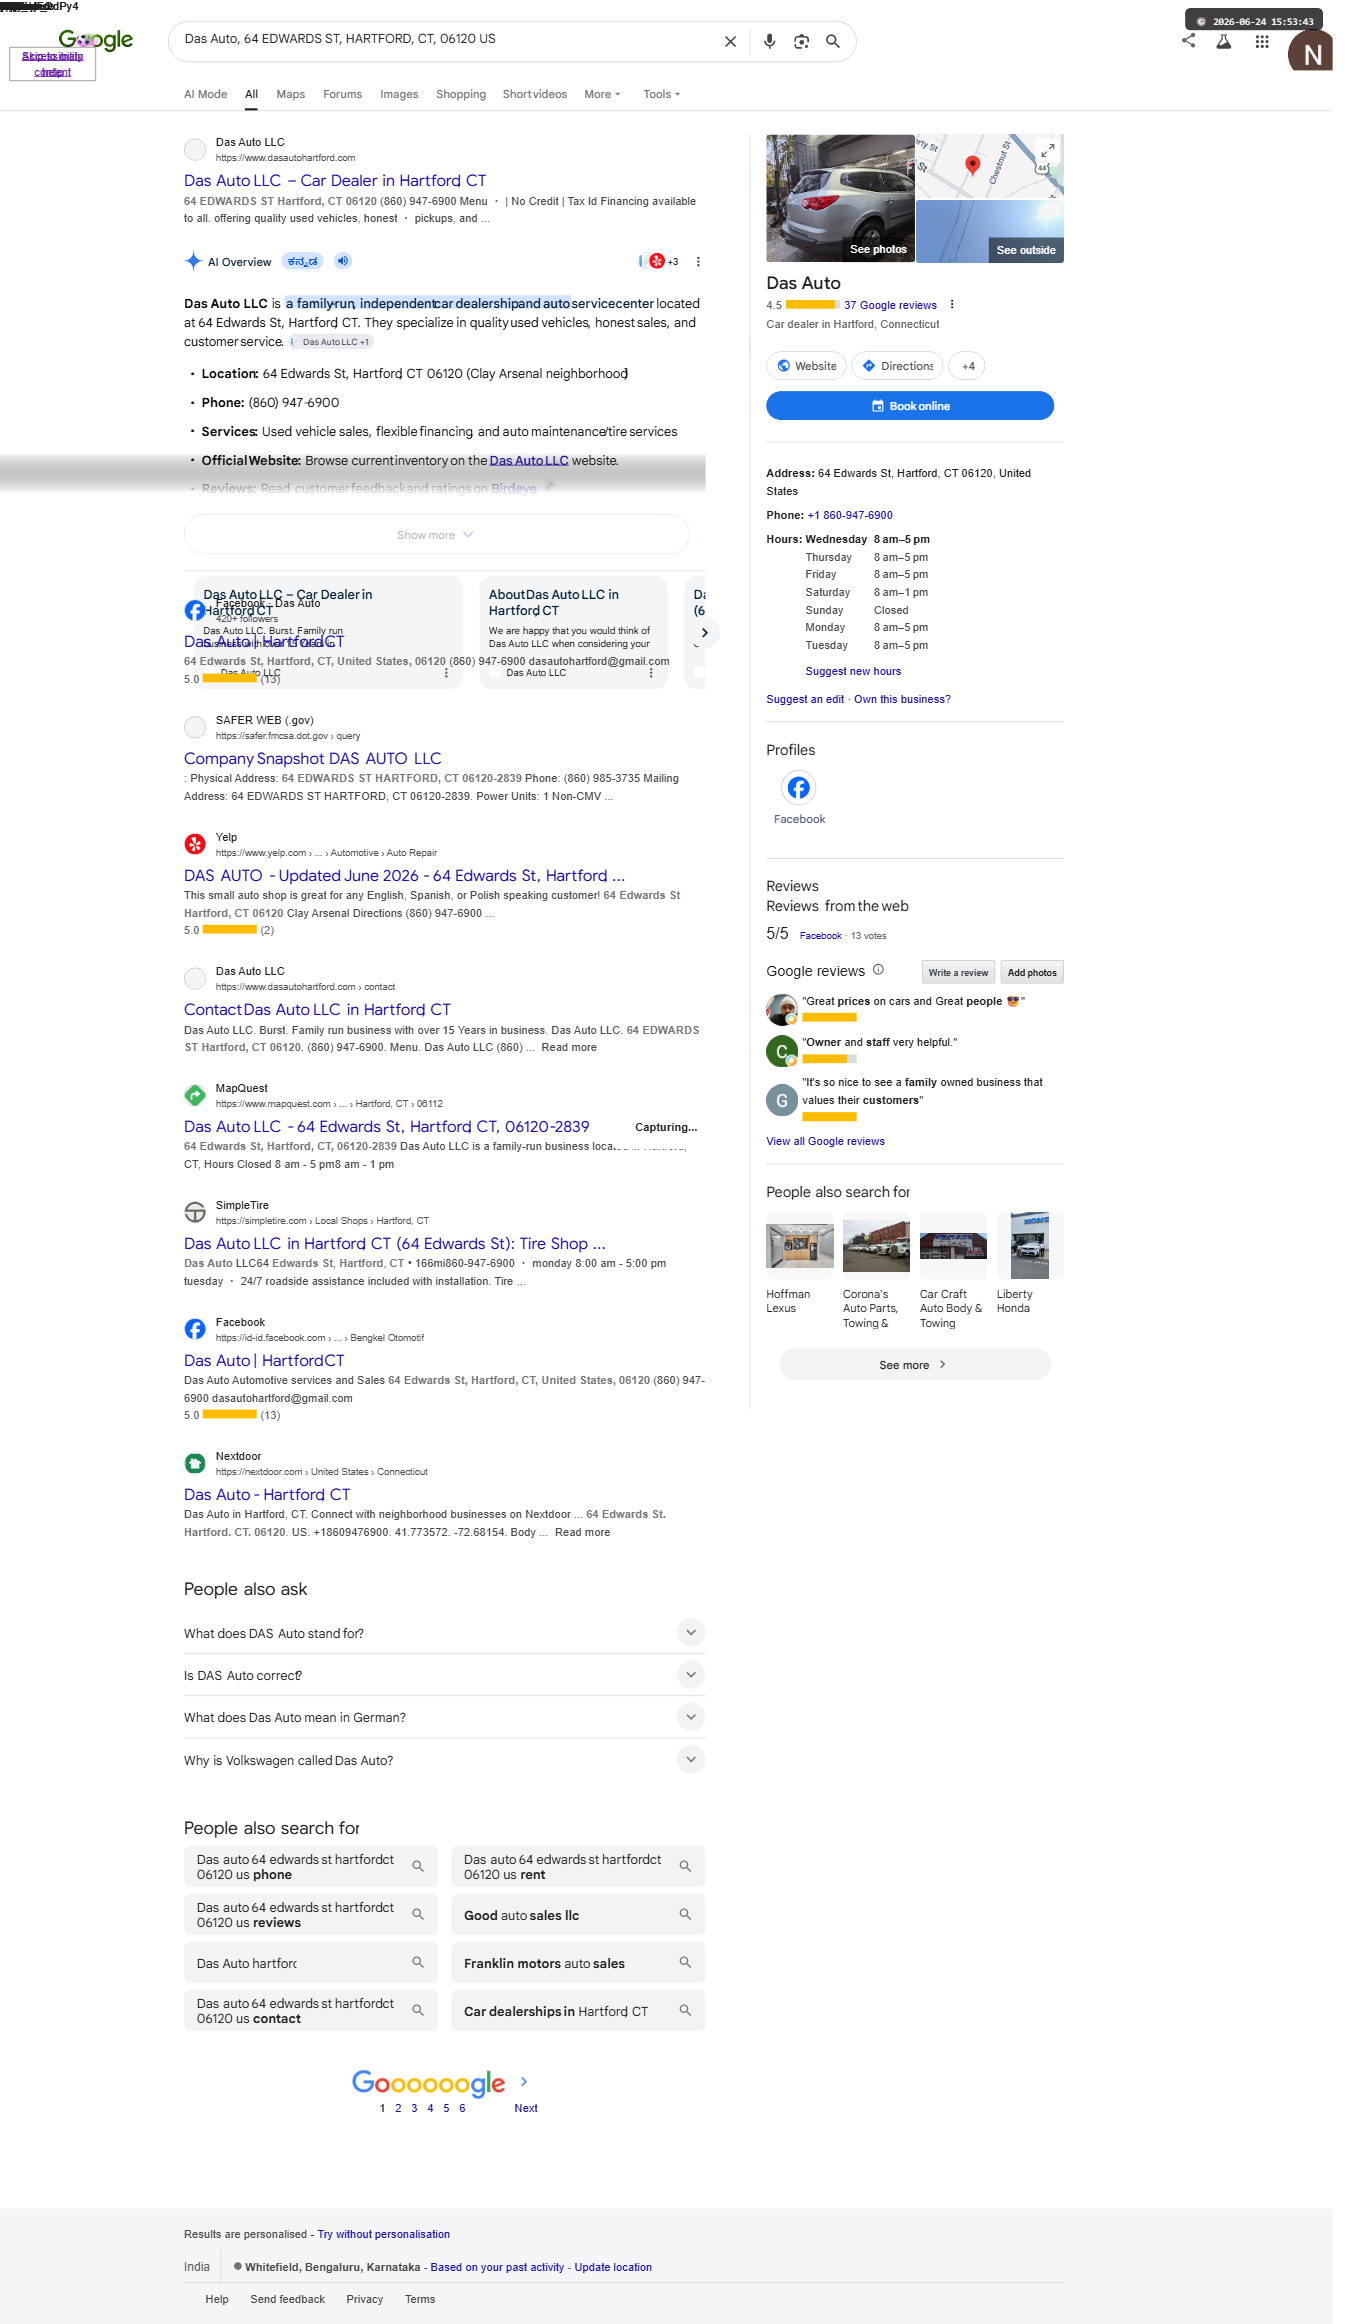
Task: Start voice search with the microphone
Action: (x=769, y=41)
